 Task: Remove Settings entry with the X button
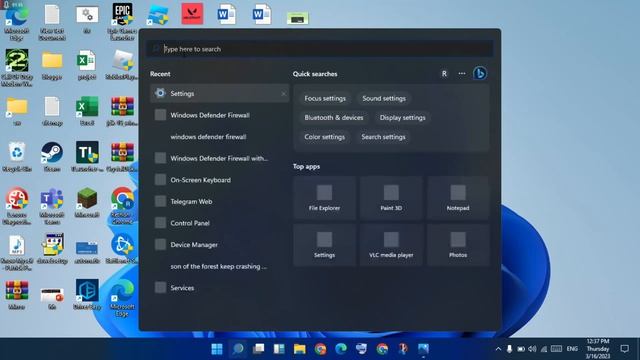click(284, 94)
